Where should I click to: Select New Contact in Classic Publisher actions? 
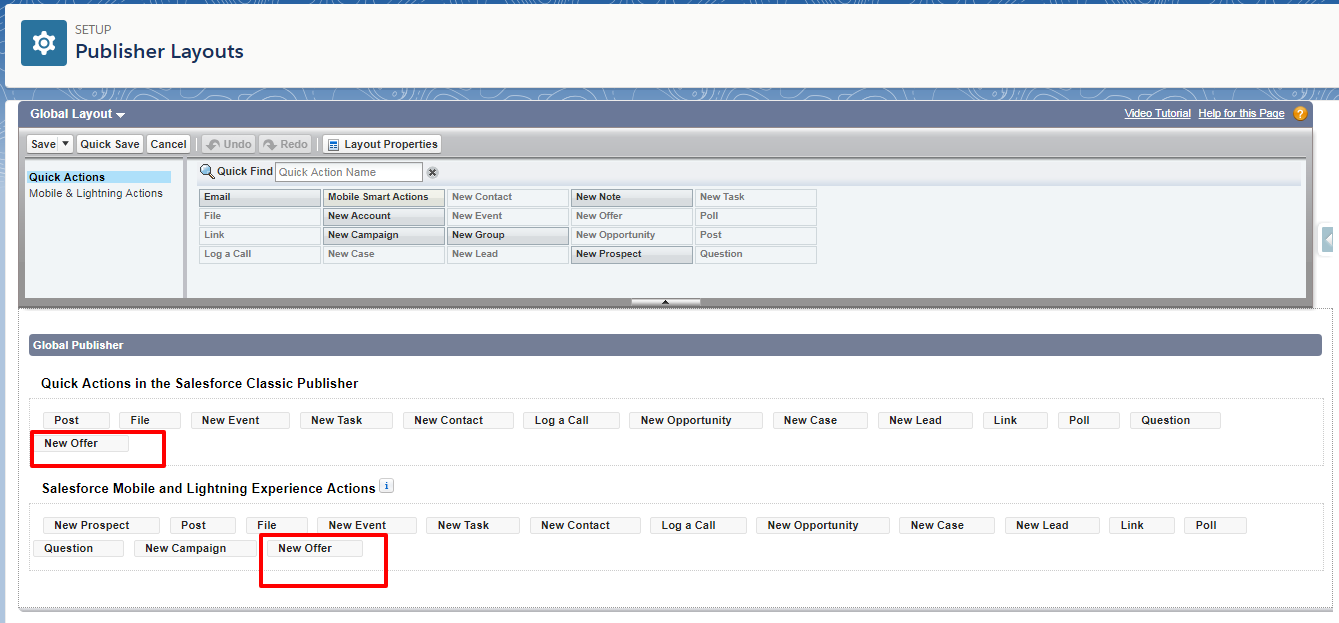(458, 420)
